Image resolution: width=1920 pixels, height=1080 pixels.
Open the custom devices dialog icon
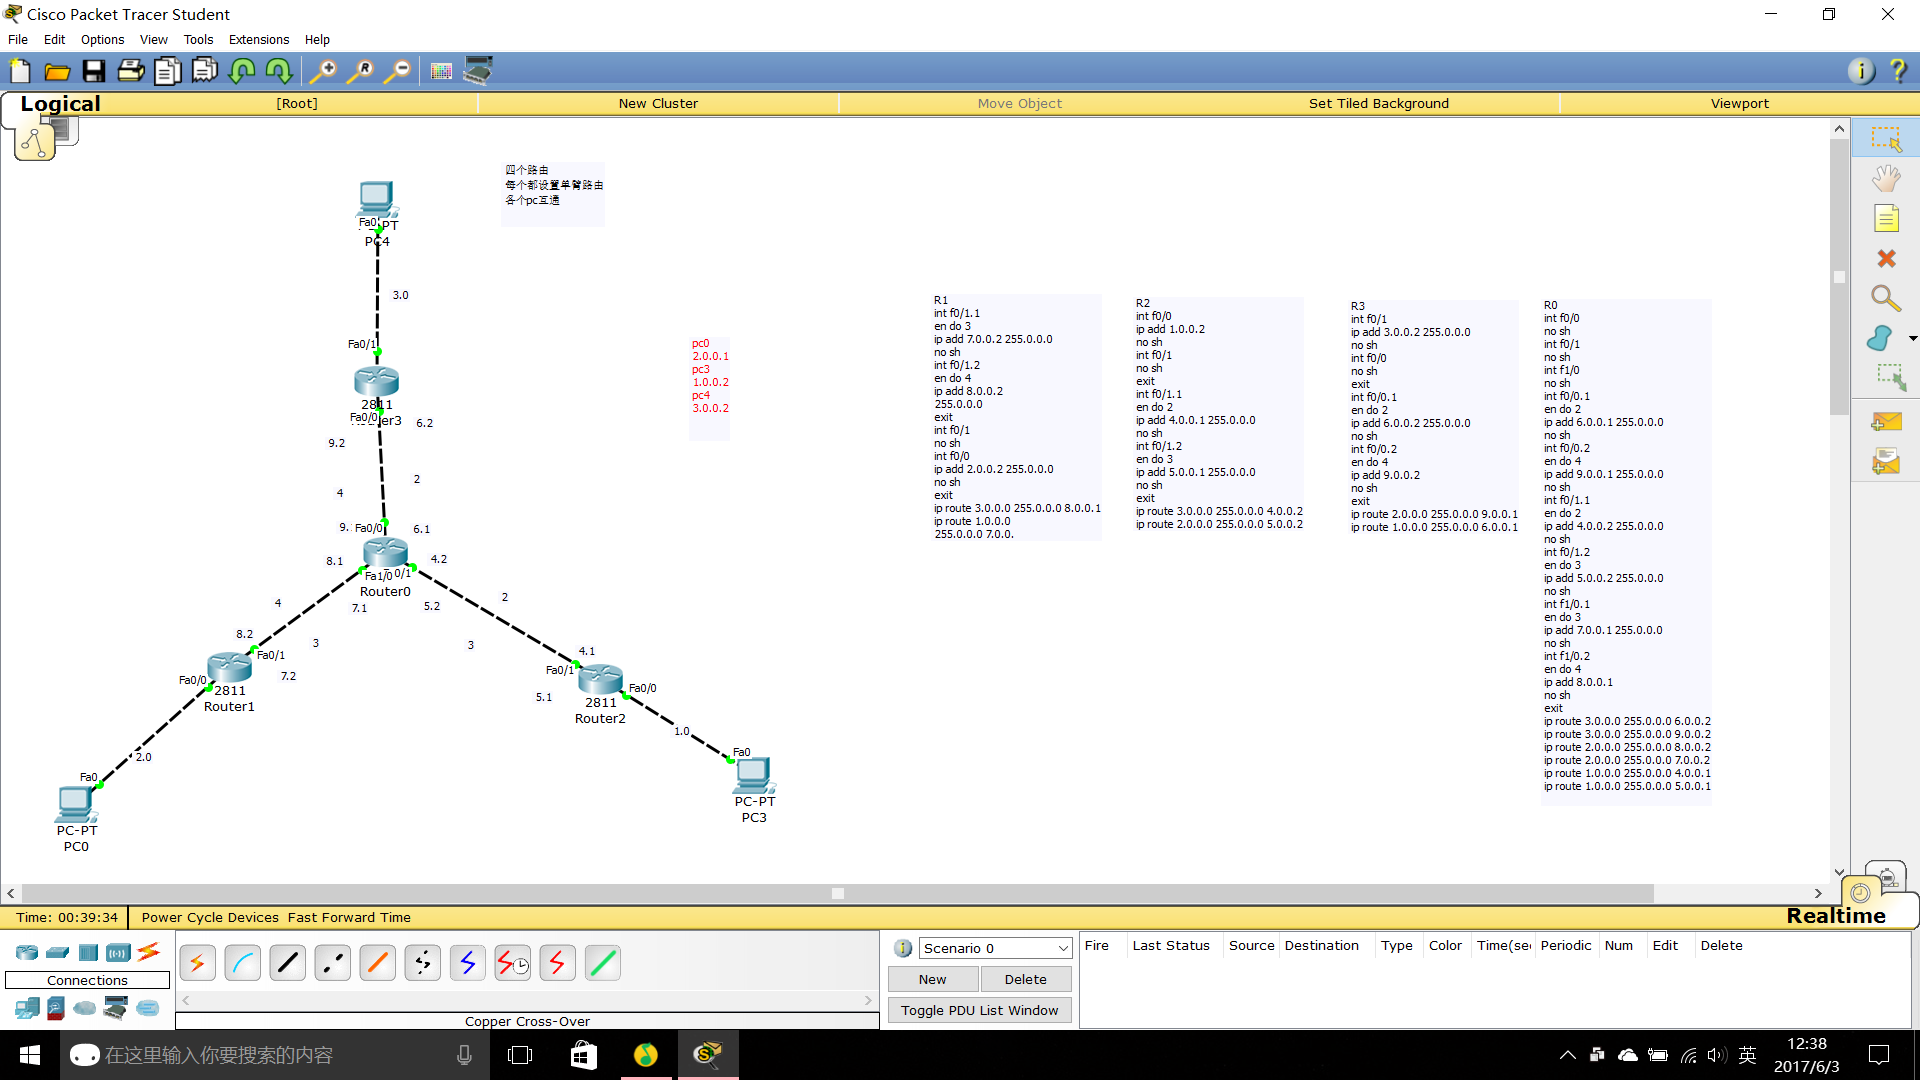point(479,70)
